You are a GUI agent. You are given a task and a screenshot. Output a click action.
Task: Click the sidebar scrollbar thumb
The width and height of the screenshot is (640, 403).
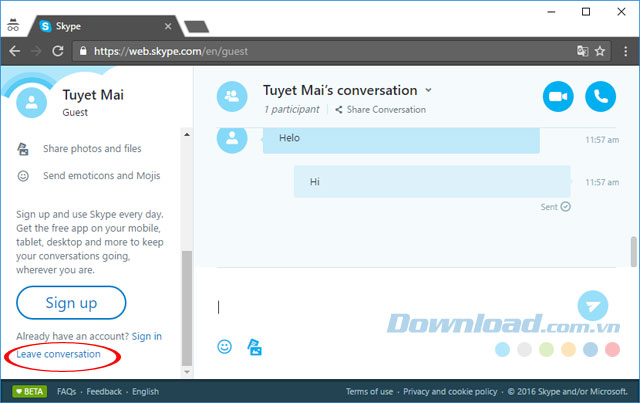[187, 308]
